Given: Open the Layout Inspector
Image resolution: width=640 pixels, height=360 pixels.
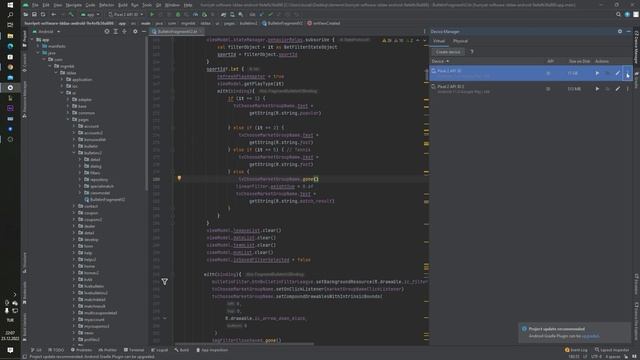Looking at the screenshot, I should [612, 350].
